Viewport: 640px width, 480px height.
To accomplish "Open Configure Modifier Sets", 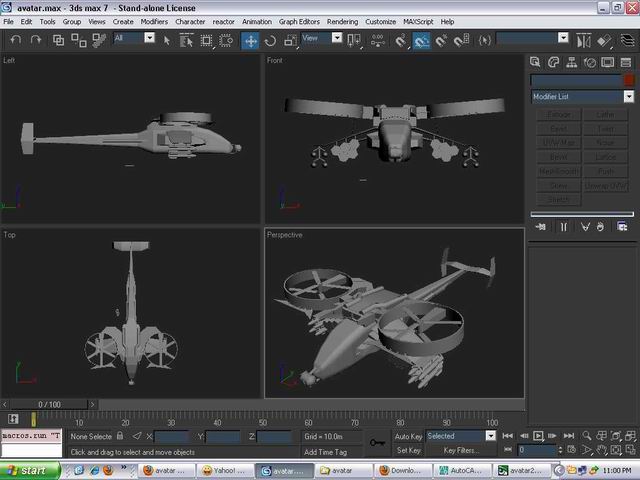I will coord(622,227).
